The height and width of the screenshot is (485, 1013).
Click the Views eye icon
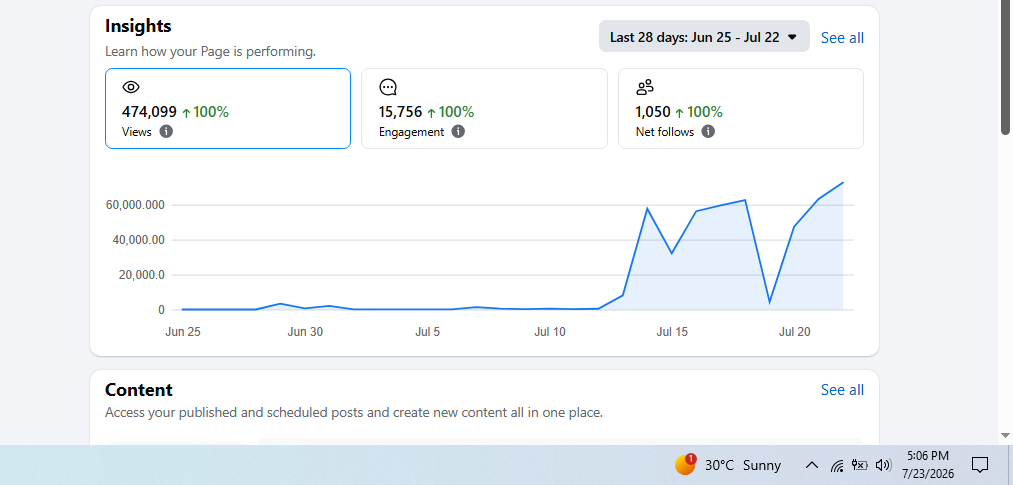131,87
